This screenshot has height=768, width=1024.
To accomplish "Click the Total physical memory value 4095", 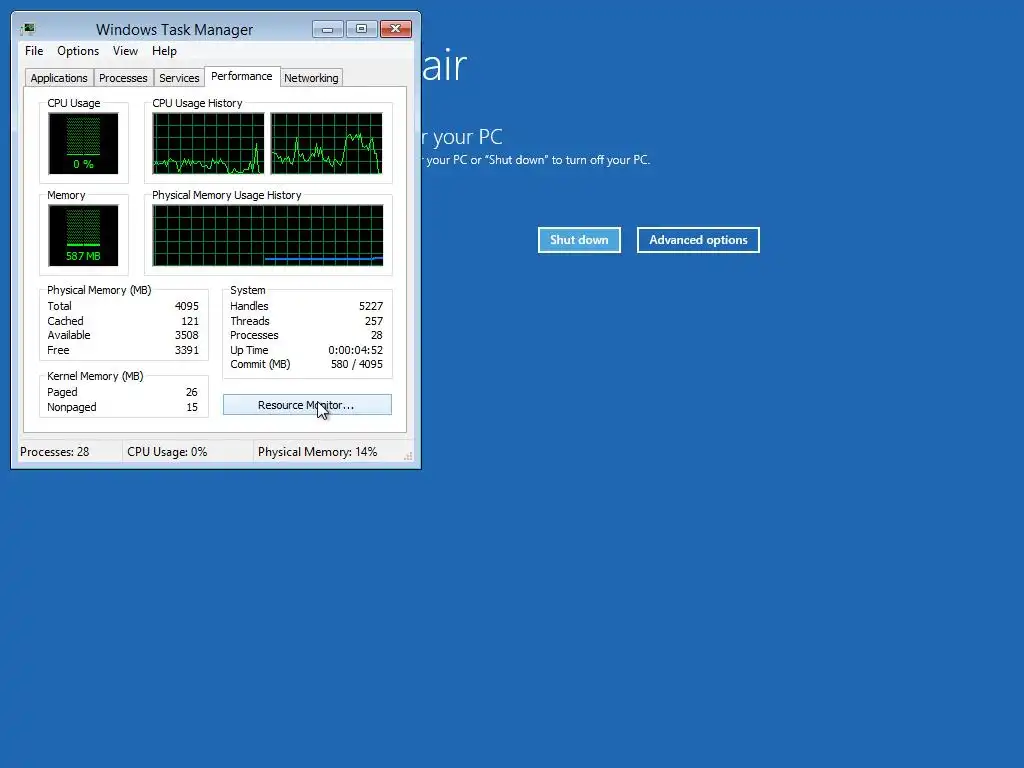I will pos(186,306).
